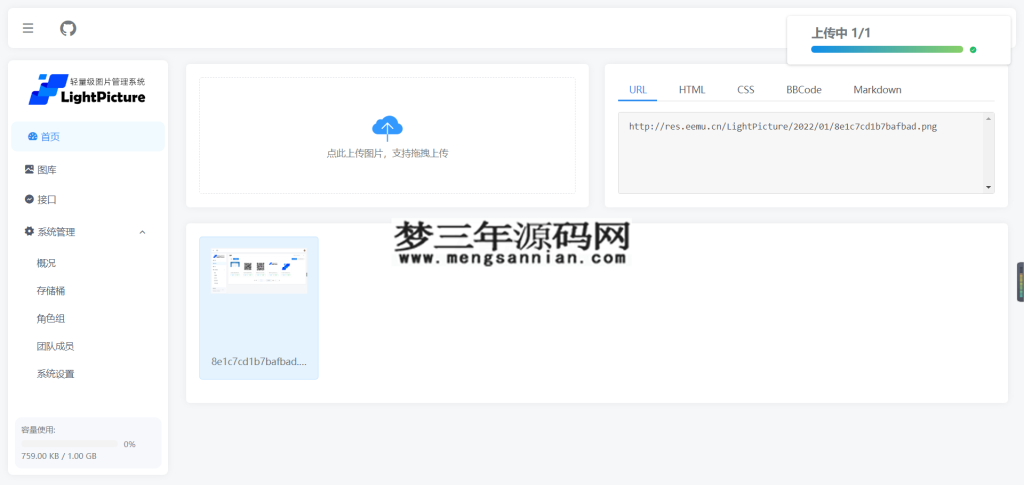This screenshot has height=485, width=1024.
Task: Click the 上传中 1/1 notification title
Action: tap(841, 33)
